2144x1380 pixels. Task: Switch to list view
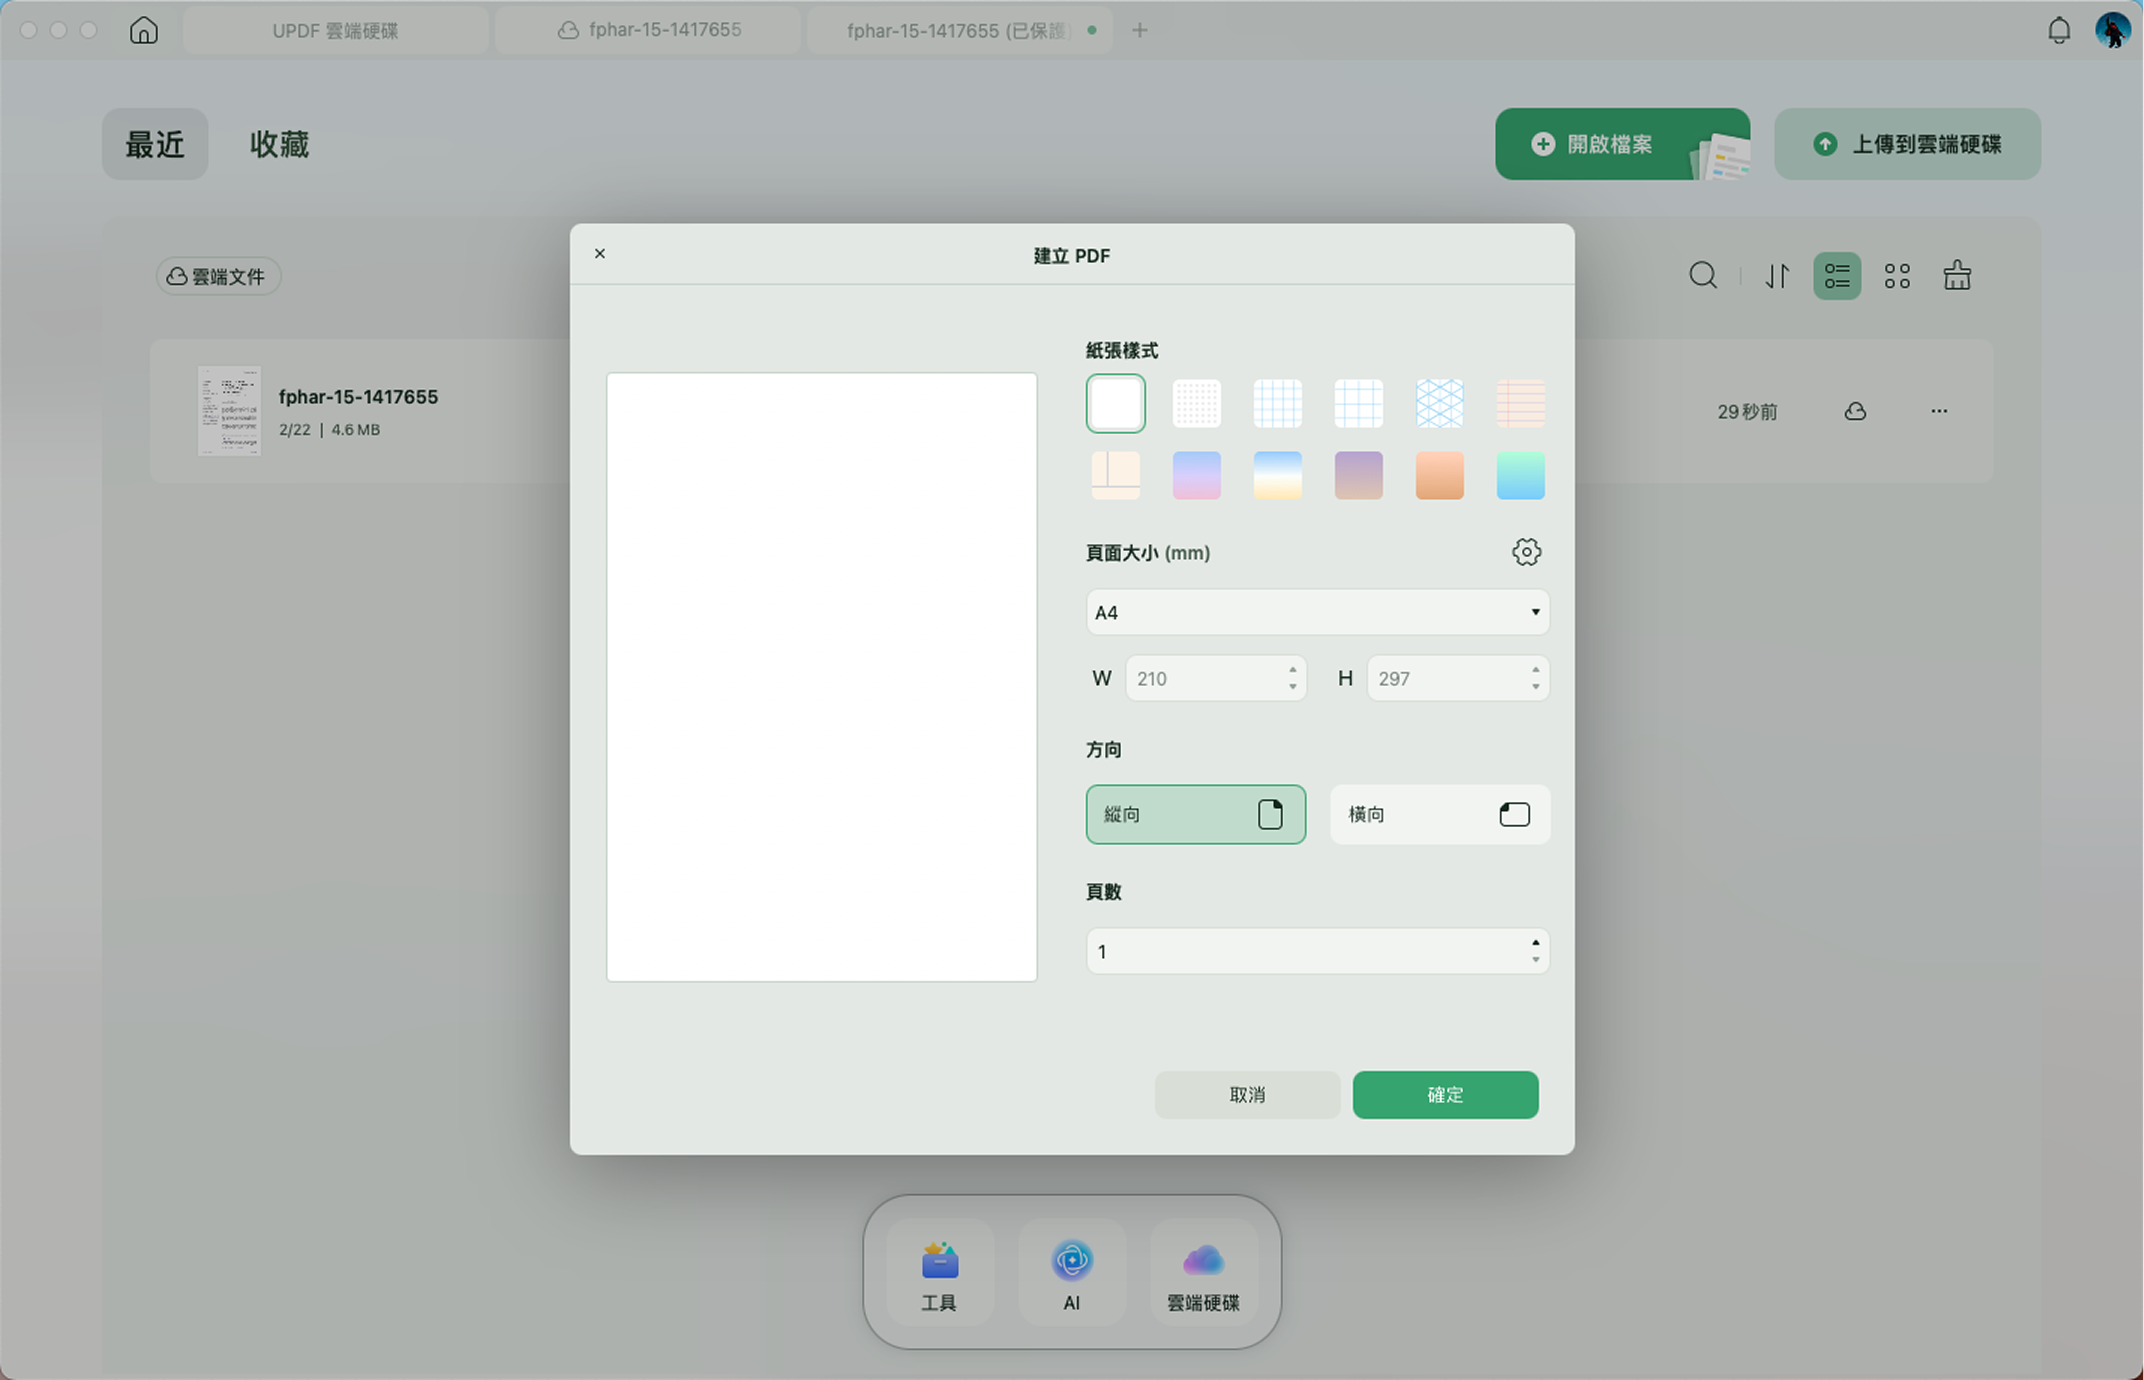click(1837, 276)
